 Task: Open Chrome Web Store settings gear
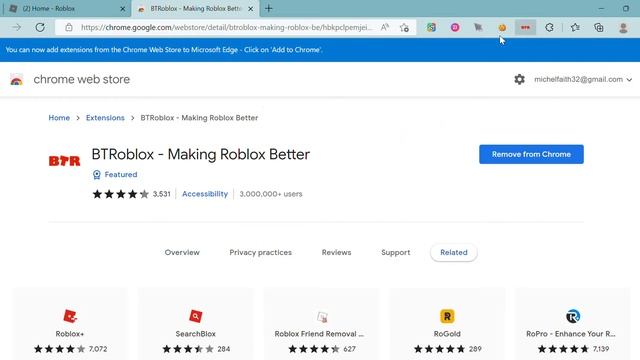point(519,79)
